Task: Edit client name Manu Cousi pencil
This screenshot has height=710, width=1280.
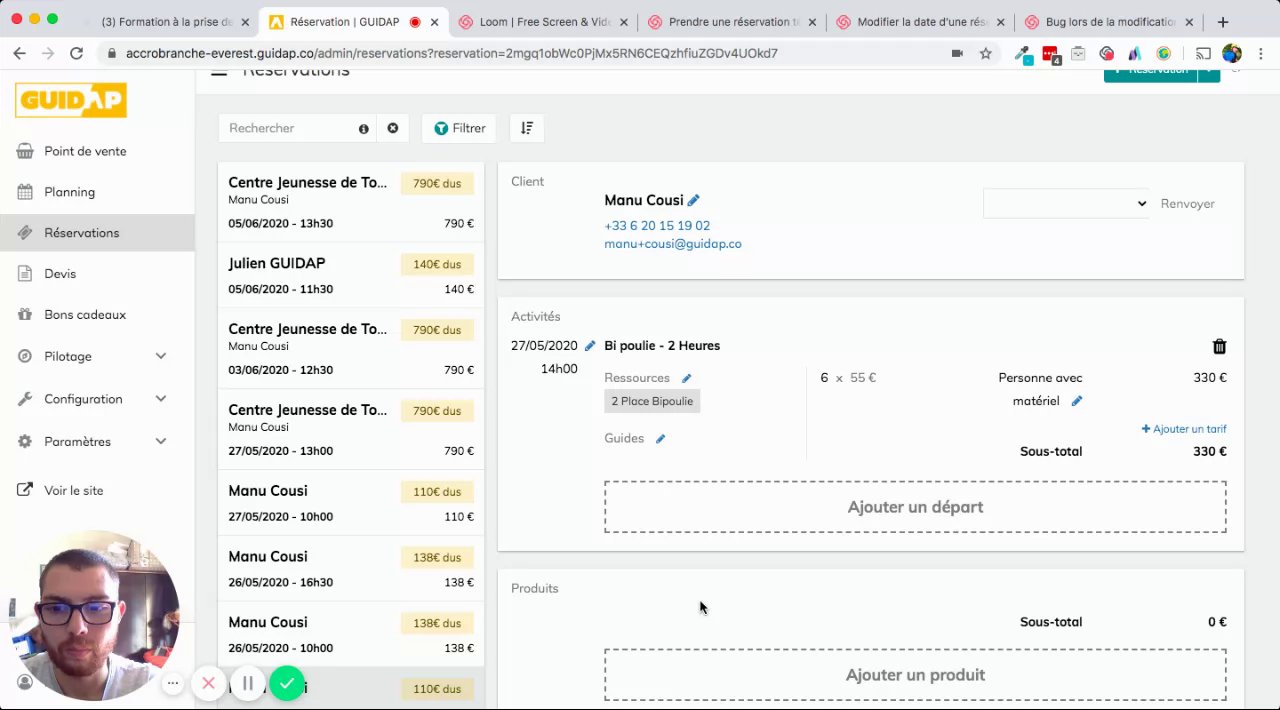Action: tap(694, 200)
